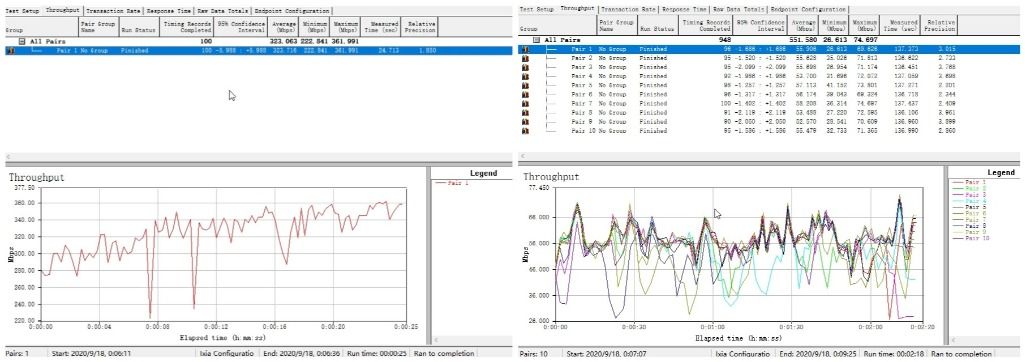Open Raw Data Totals tab in the right window

coord(738,10)
